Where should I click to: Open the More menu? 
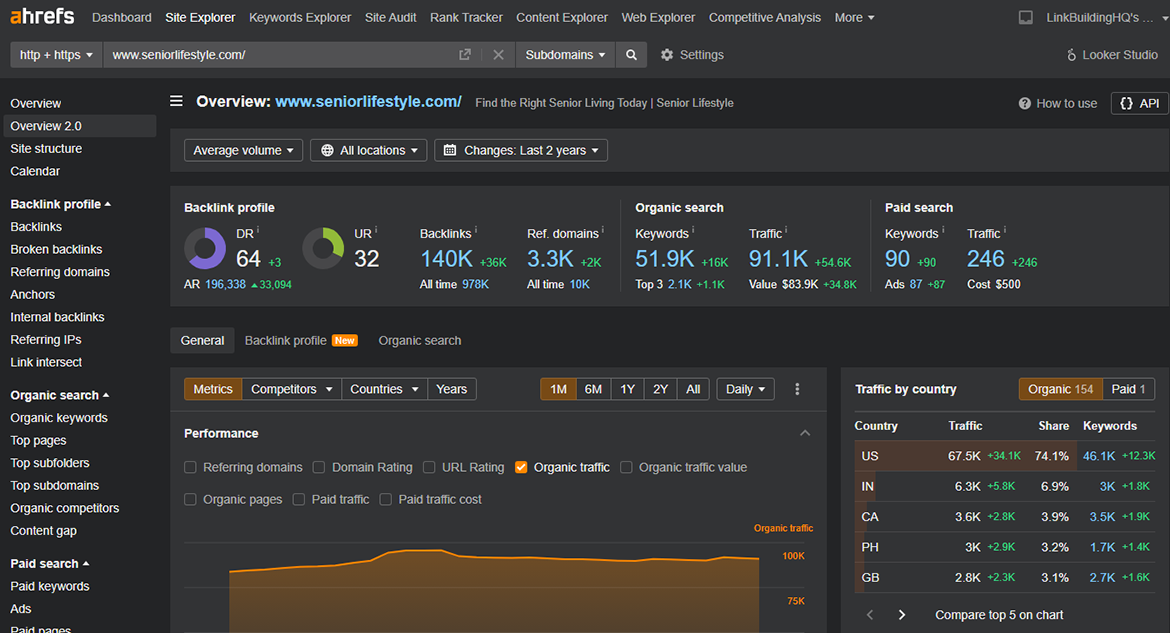pyautogui.click(x=854, y=17)
